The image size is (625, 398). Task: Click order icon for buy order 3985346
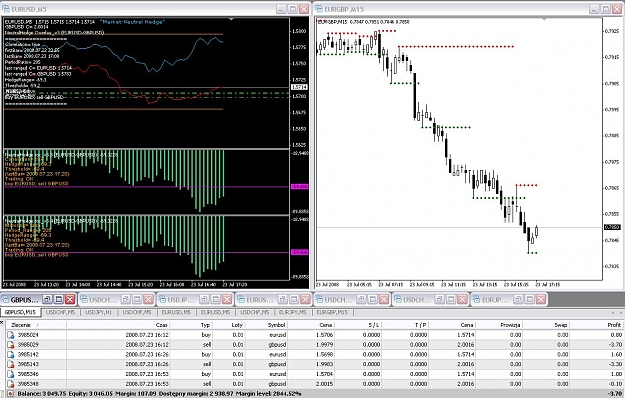point(10,374)
